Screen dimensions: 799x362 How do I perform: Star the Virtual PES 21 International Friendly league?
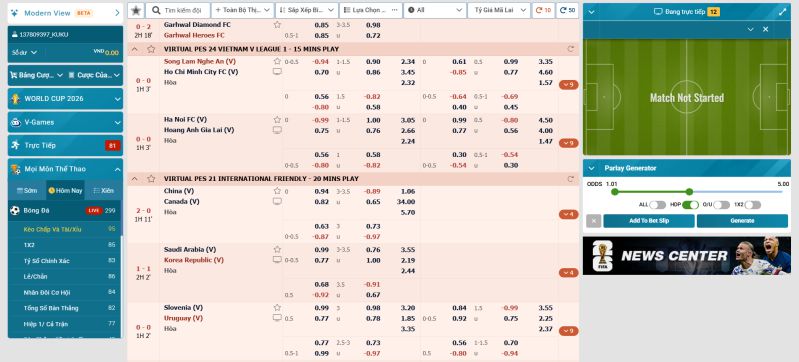(151, 179)
